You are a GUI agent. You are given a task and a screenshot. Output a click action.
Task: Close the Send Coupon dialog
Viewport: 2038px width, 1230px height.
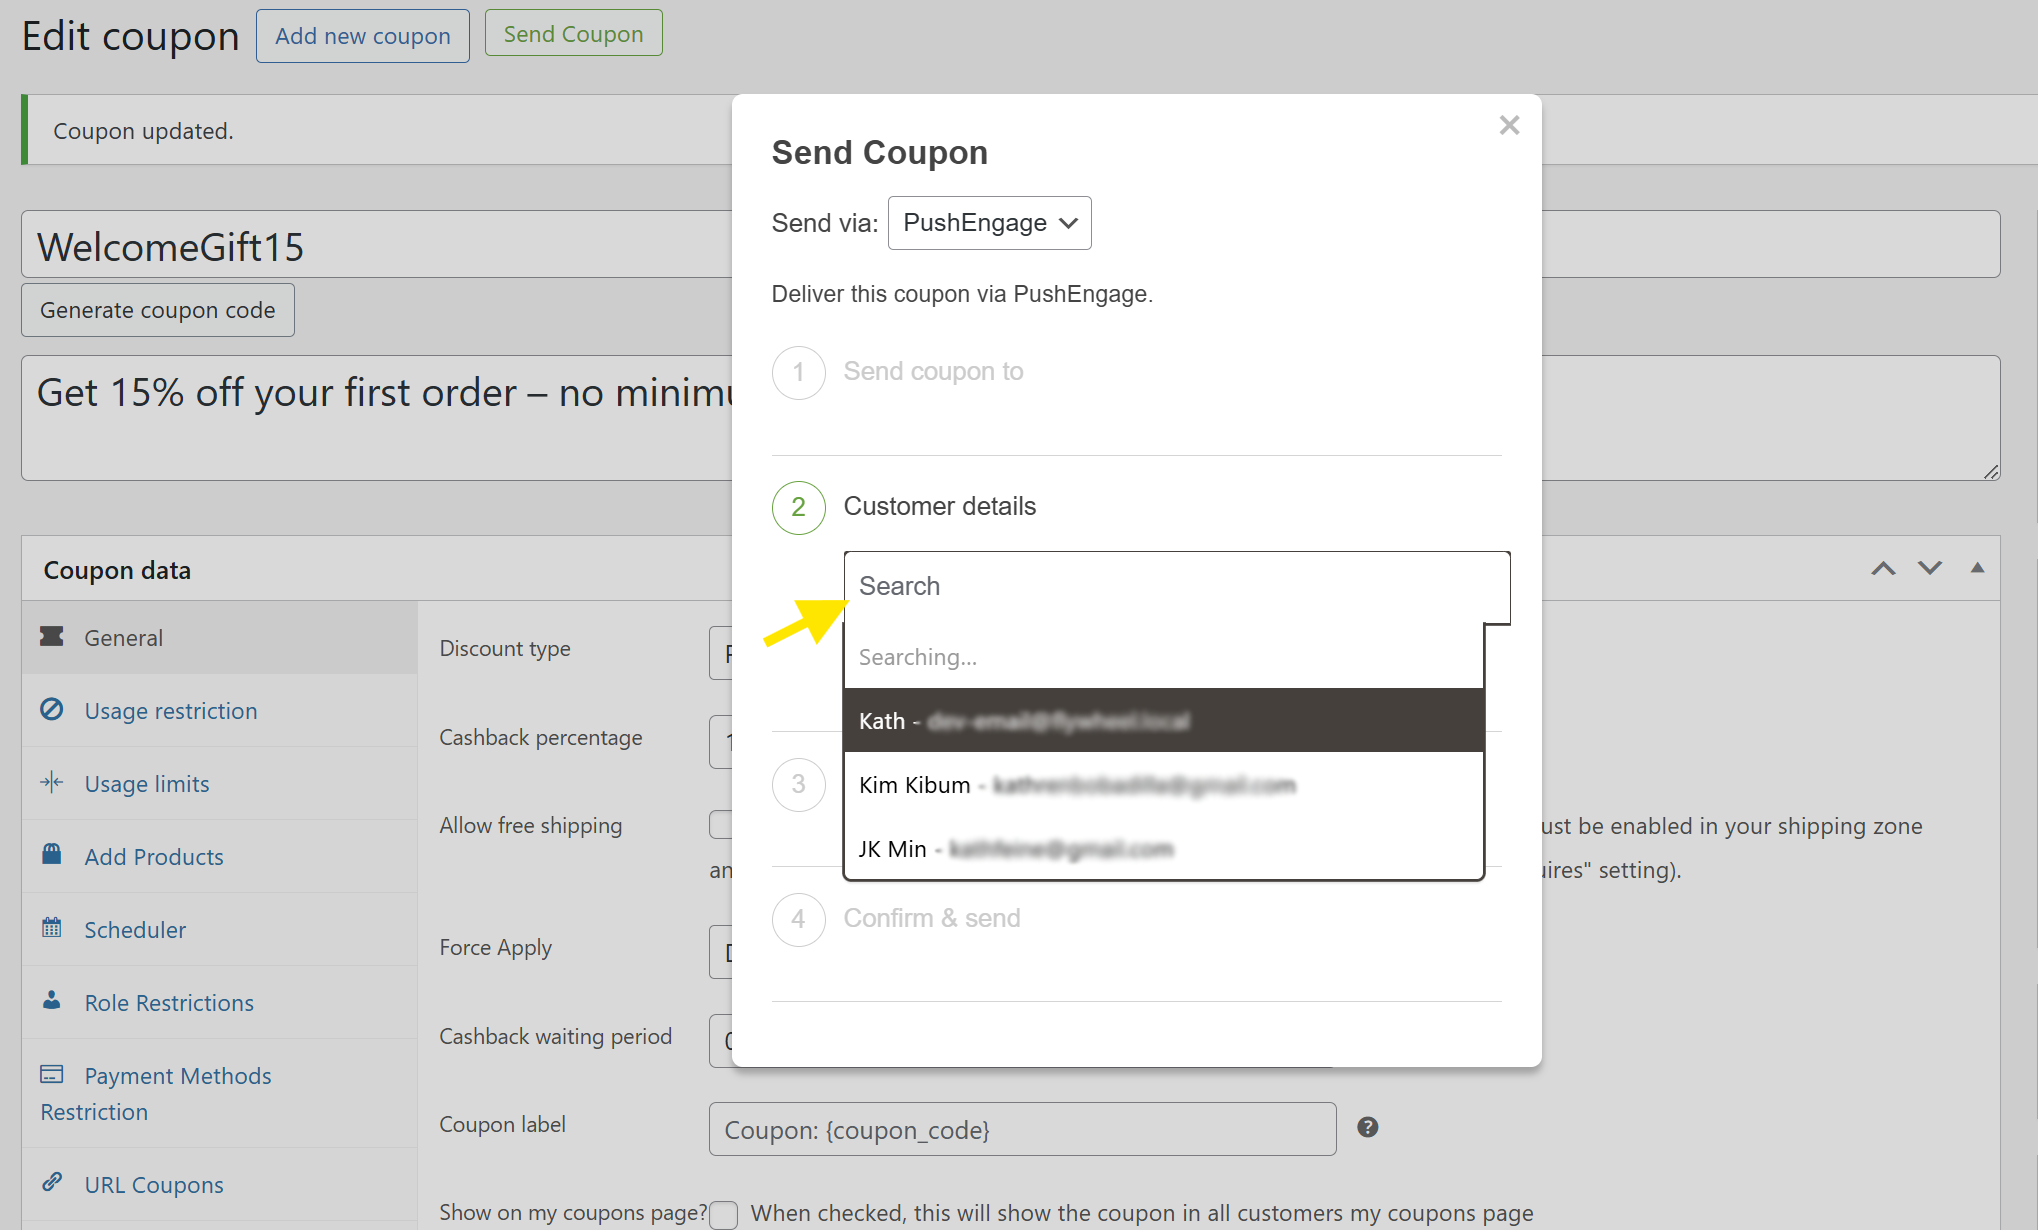(x=1509, y=125)
